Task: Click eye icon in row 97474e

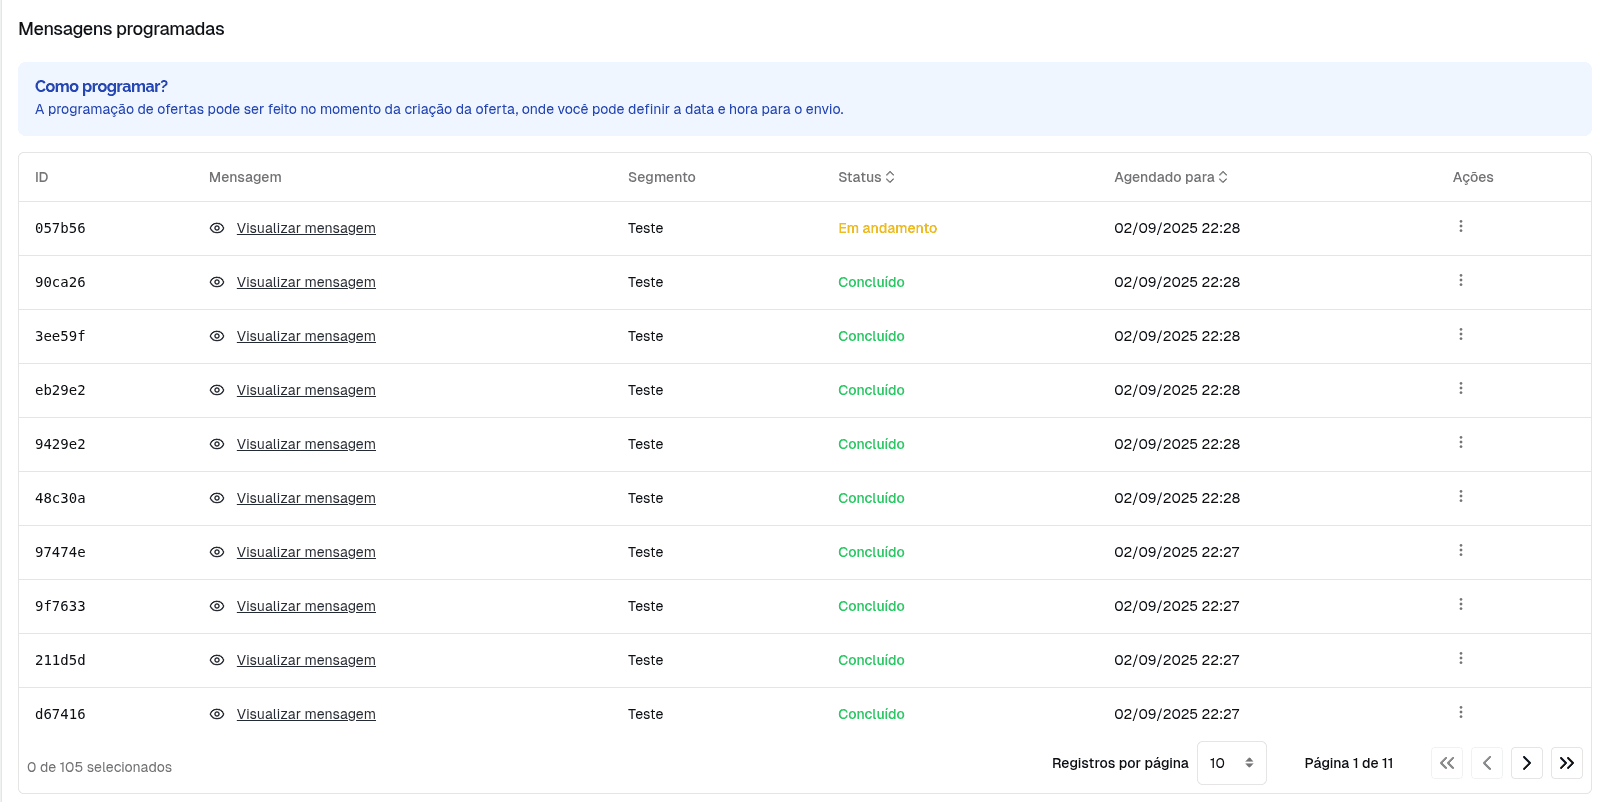Action: click(x=216, y=552)
